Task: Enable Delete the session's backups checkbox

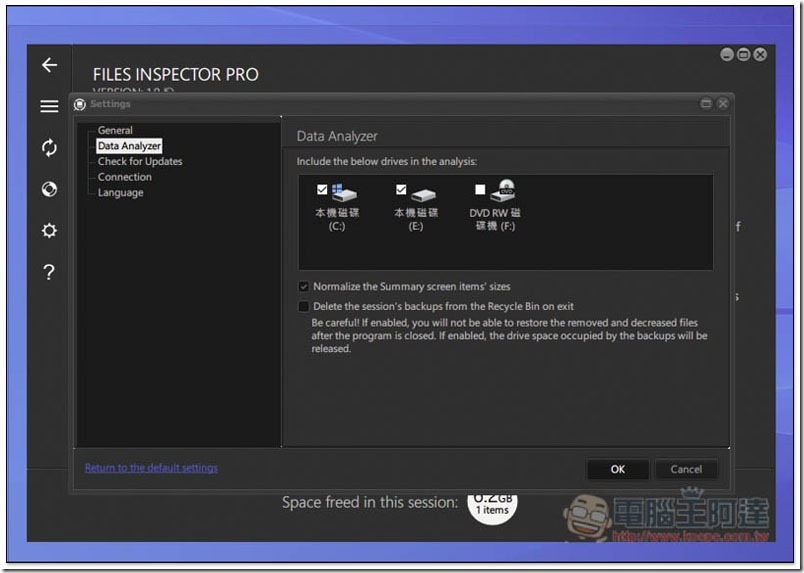Action: pos(304,306)
